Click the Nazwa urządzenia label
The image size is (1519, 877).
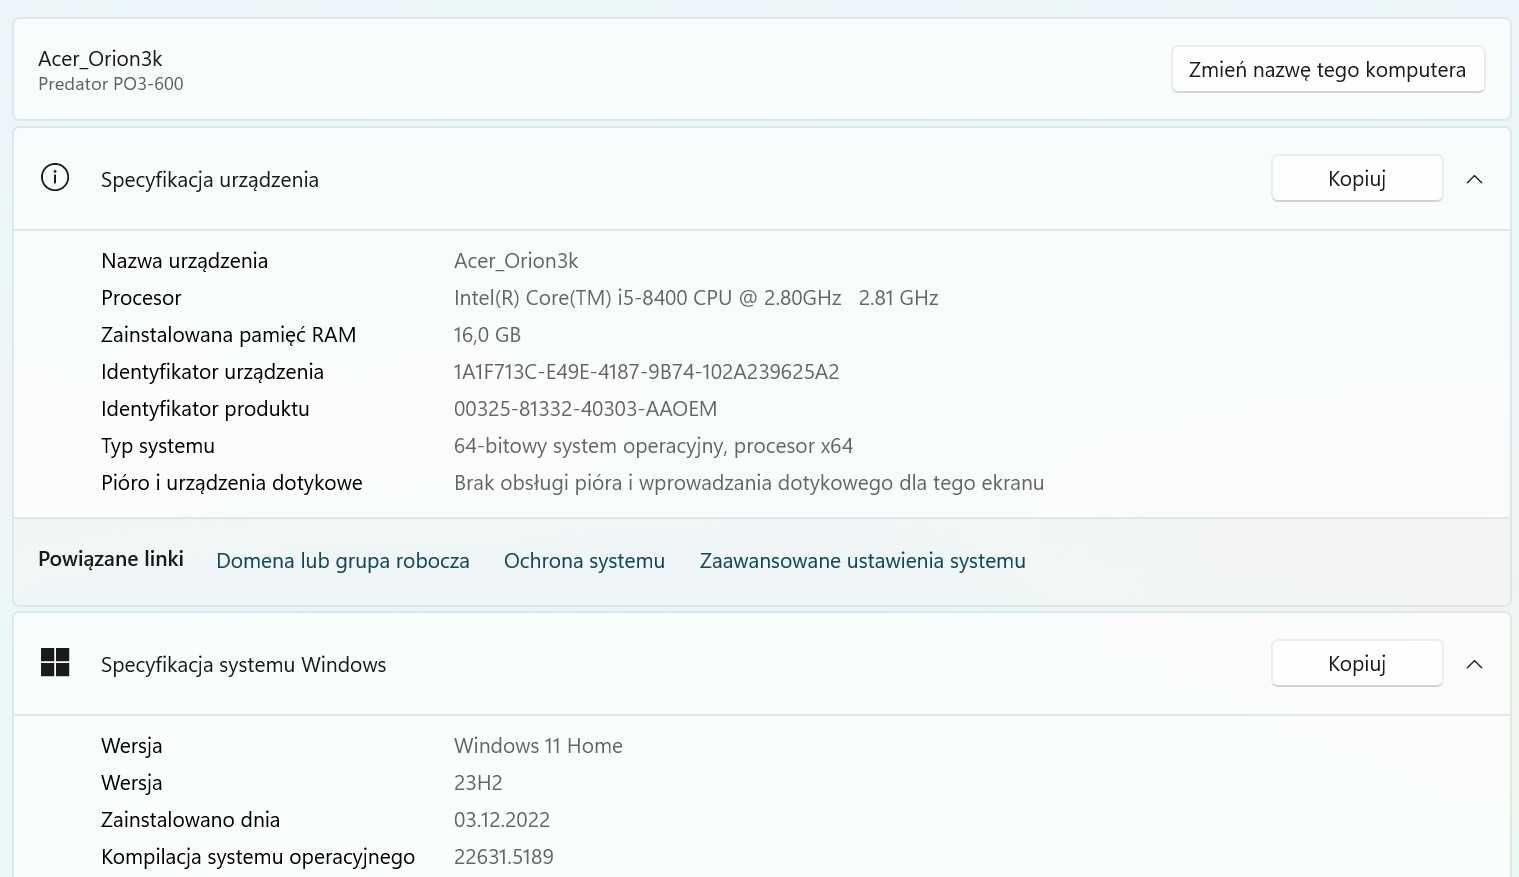point(185,261)
